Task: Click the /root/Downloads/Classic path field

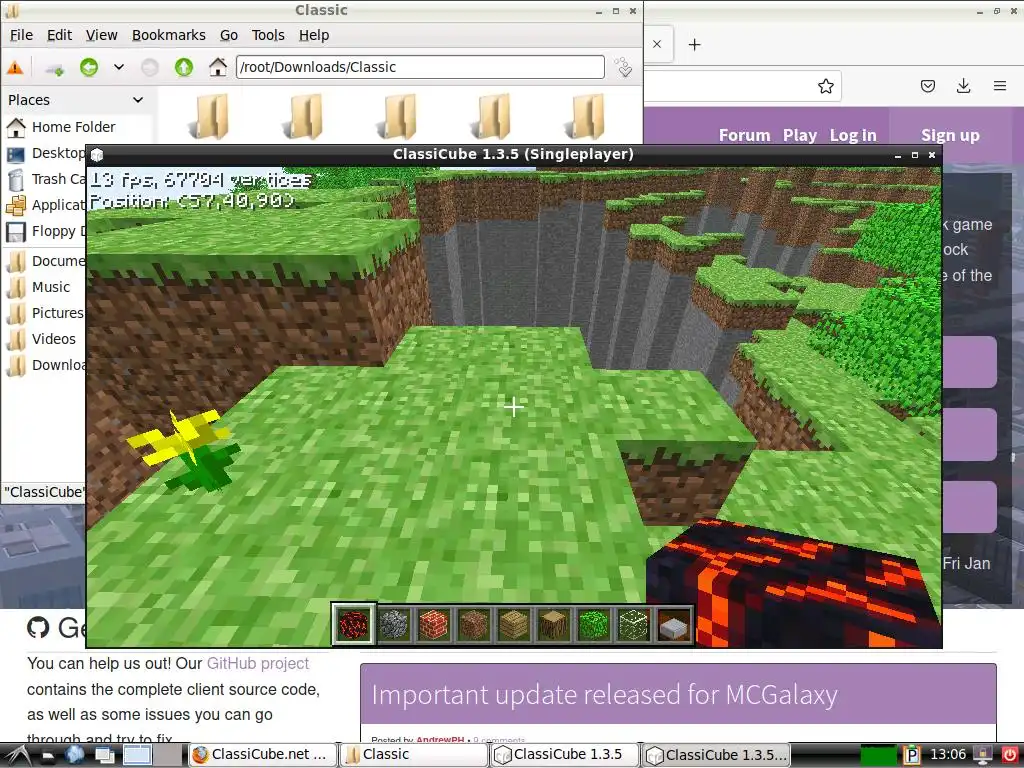Action: 420,67
